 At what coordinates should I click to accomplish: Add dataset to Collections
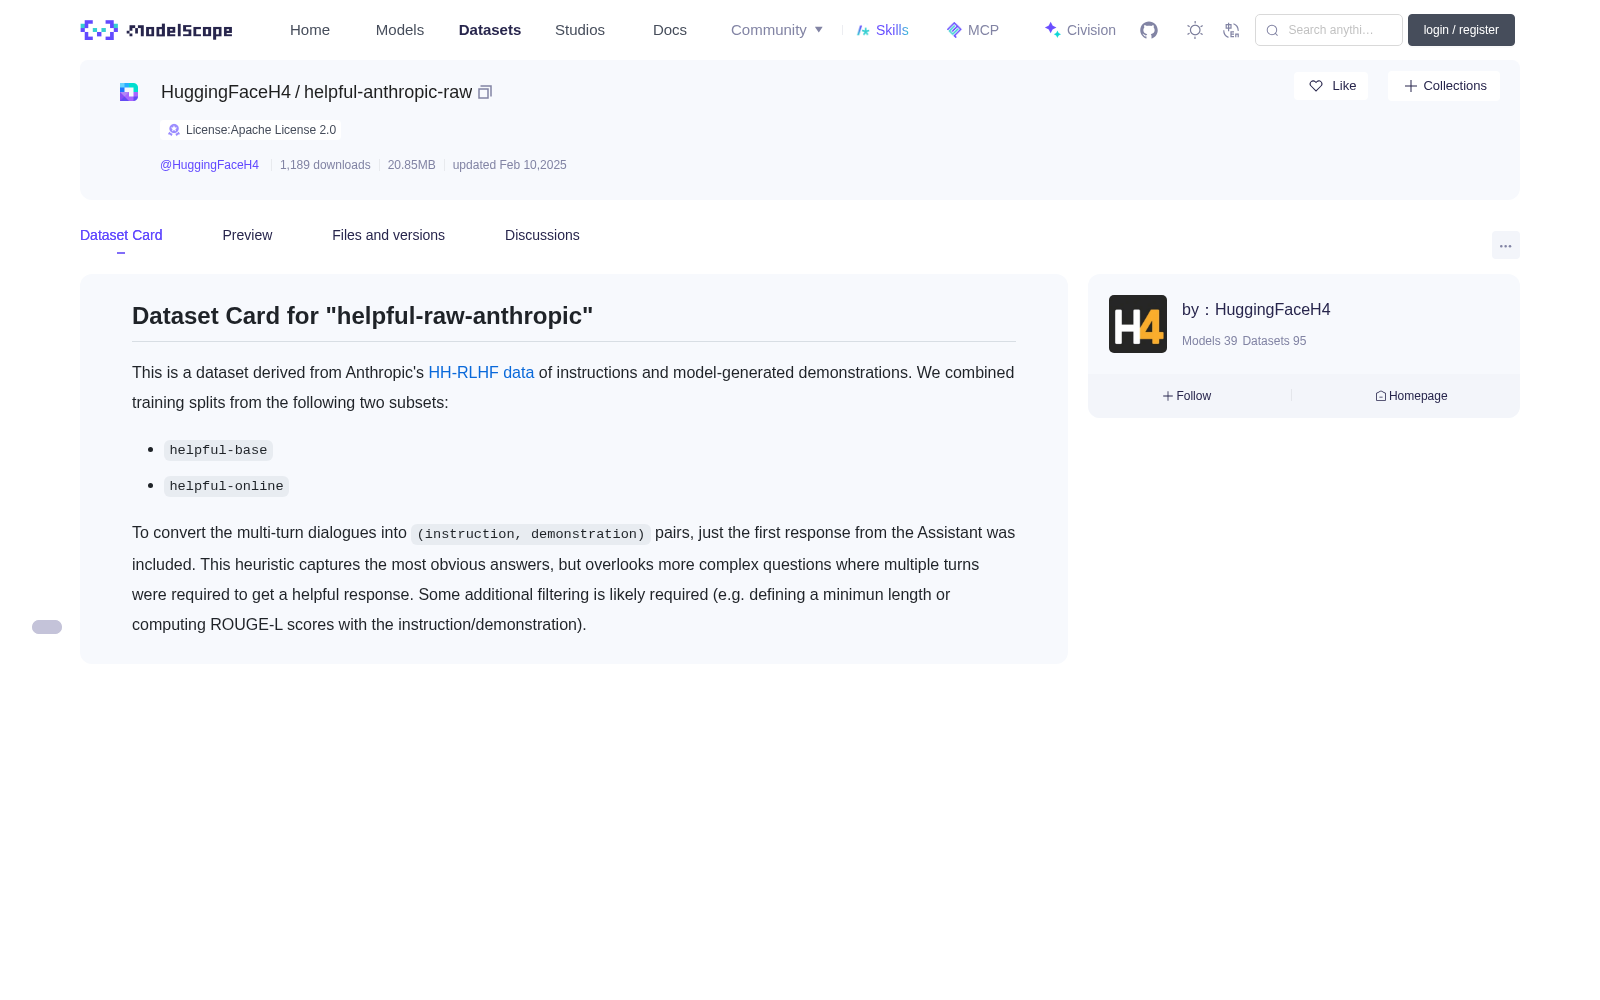(1444, 86)
